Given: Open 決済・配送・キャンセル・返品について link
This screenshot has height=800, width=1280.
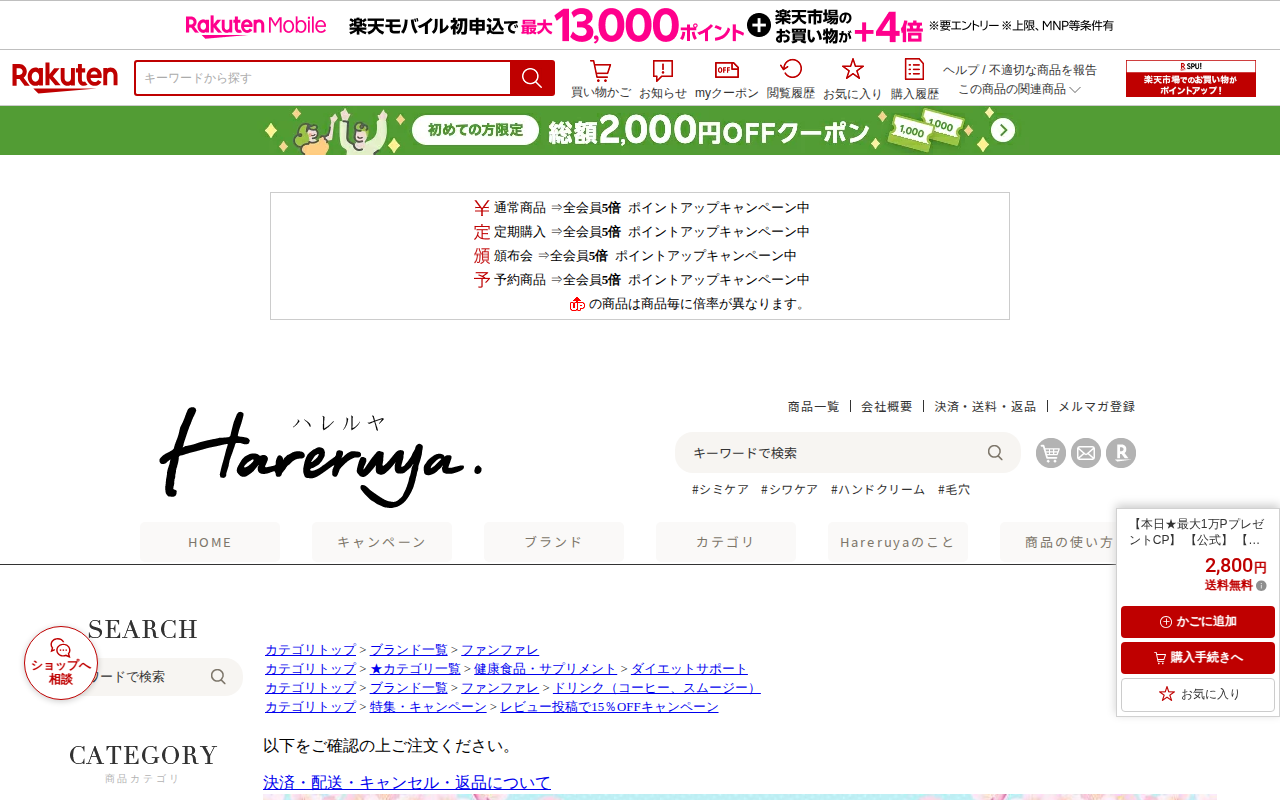Looking at the screenshot, I should 407,782.
